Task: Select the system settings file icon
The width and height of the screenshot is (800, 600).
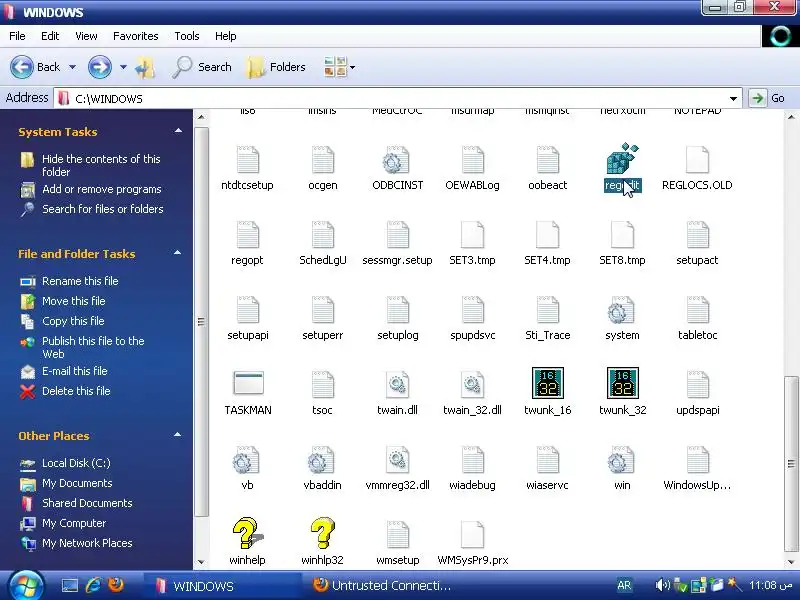Action: [621, 310]
